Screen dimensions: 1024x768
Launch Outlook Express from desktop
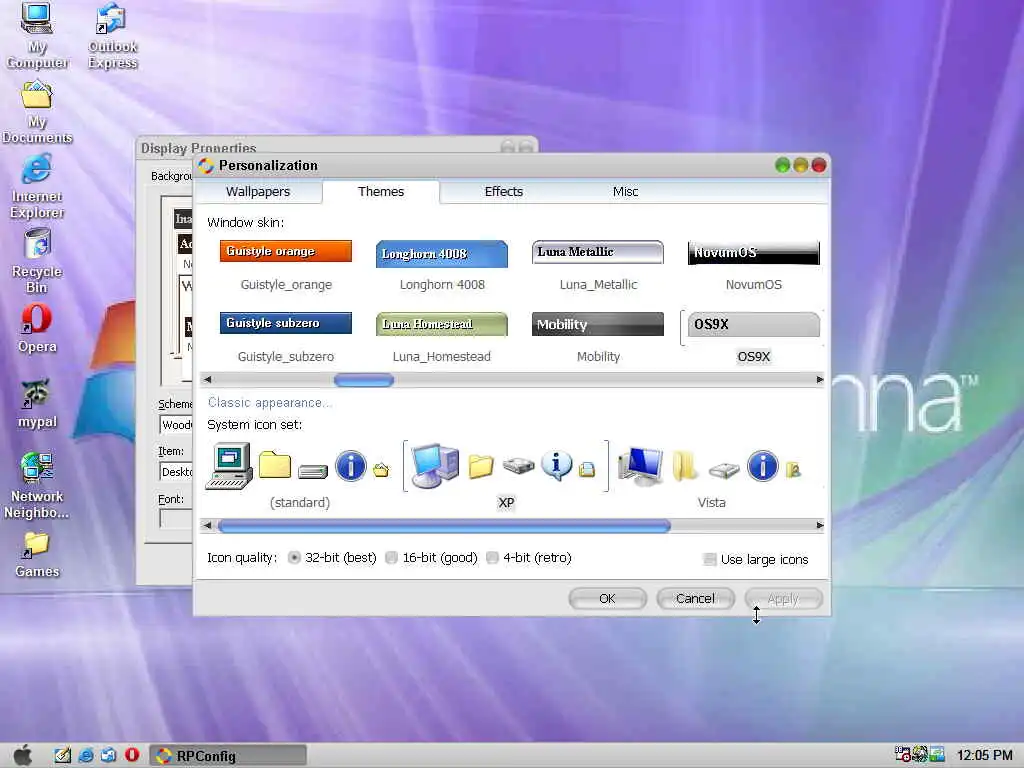click(x=112, y=34)
